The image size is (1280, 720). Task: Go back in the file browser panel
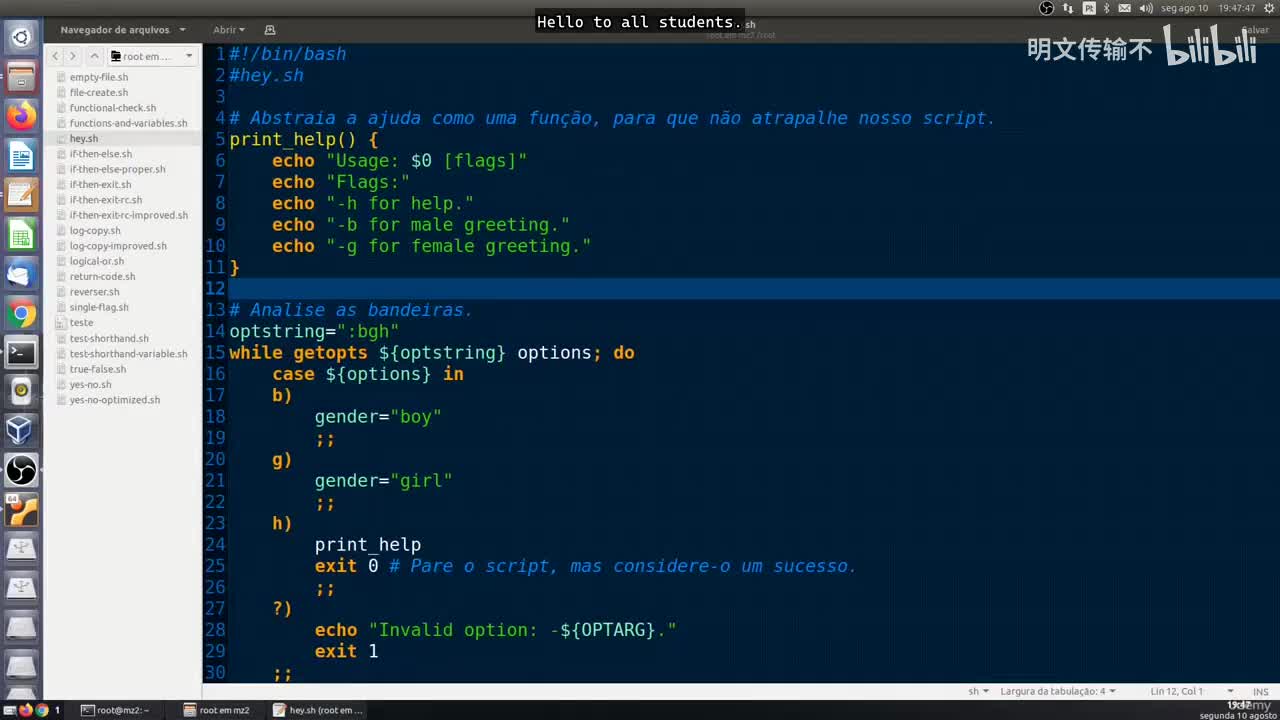(56, 56)
